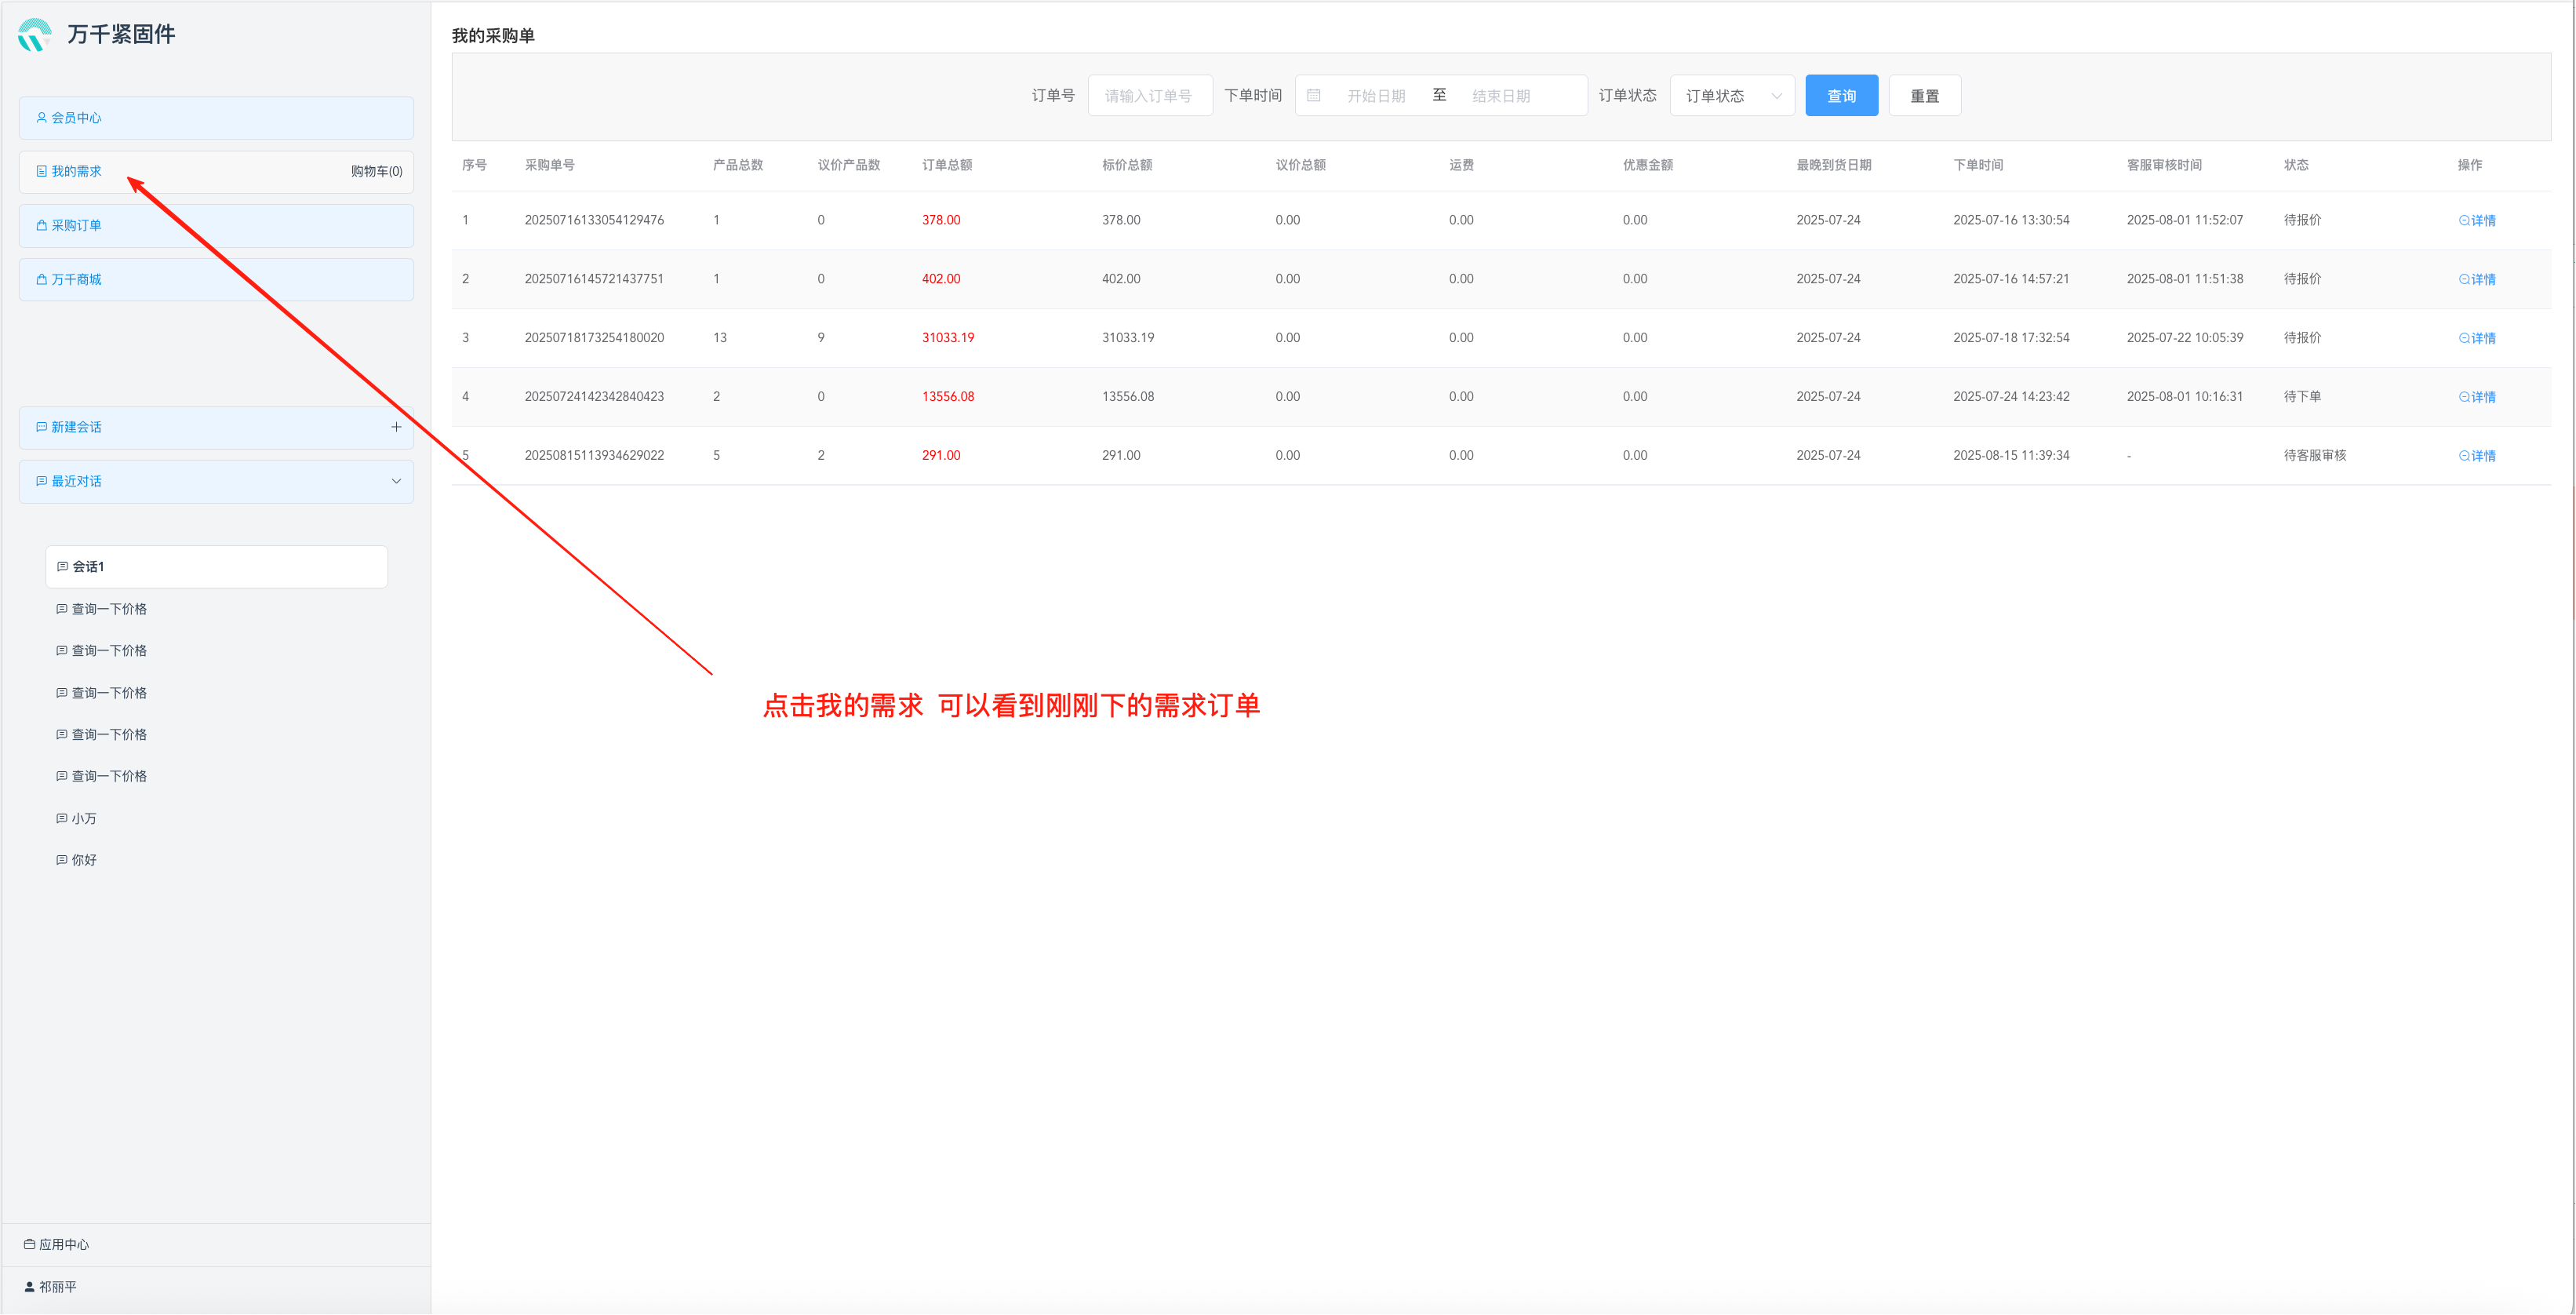Open 详情 for the 291.00 order

click(2477, 456)
